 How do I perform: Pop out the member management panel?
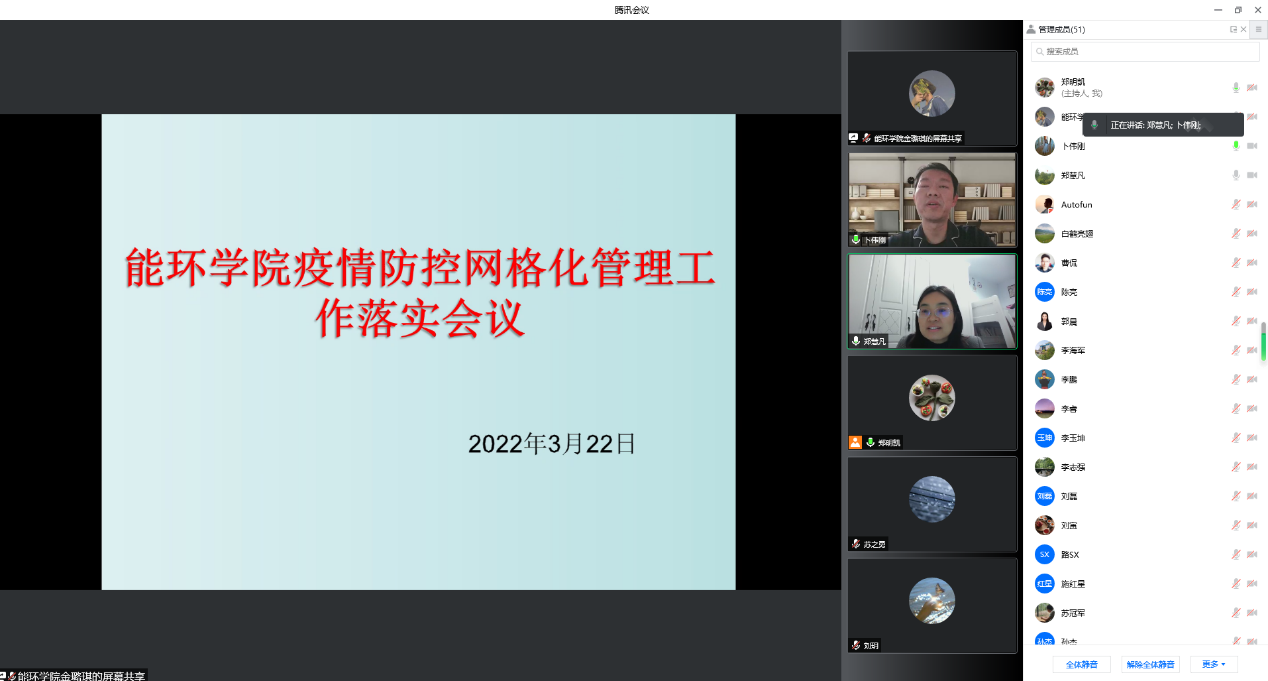pos(1233,30)
